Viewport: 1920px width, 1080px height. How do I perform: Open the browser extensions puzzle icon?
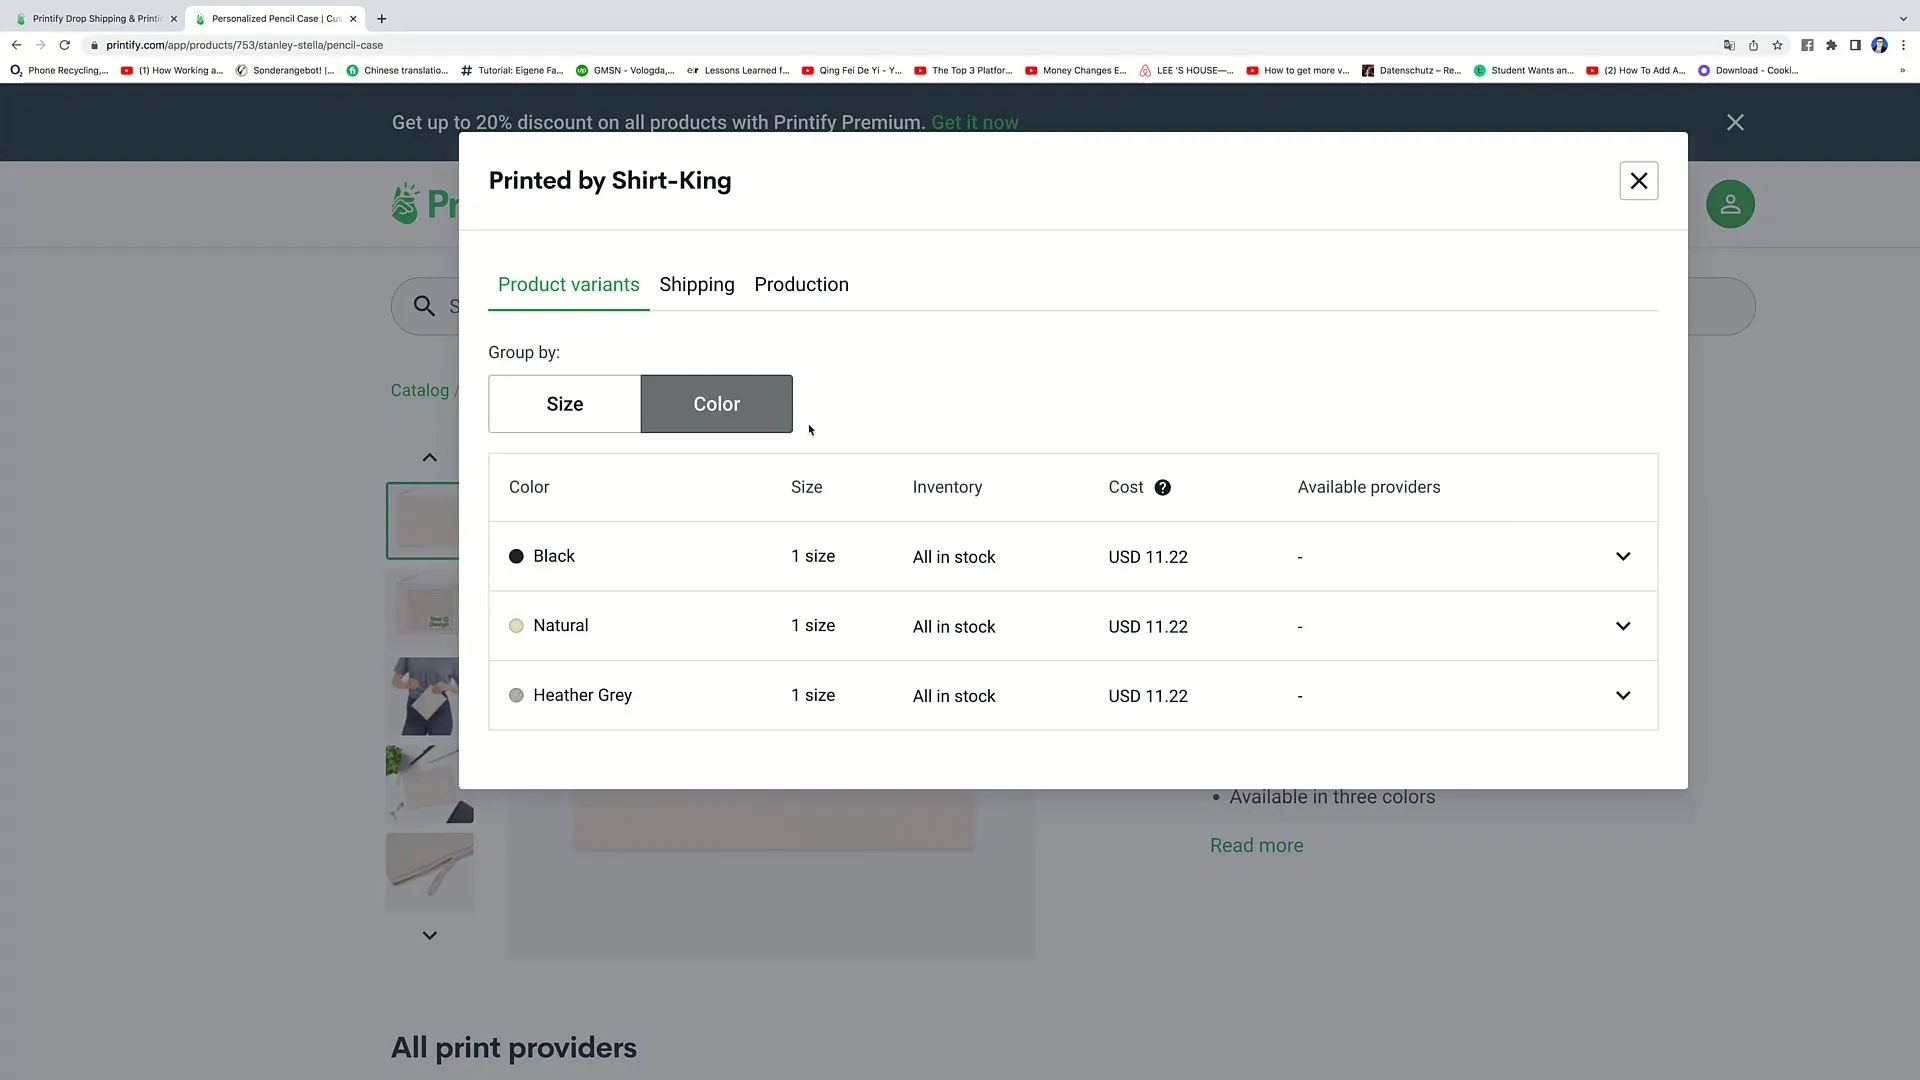[1831, 45]
